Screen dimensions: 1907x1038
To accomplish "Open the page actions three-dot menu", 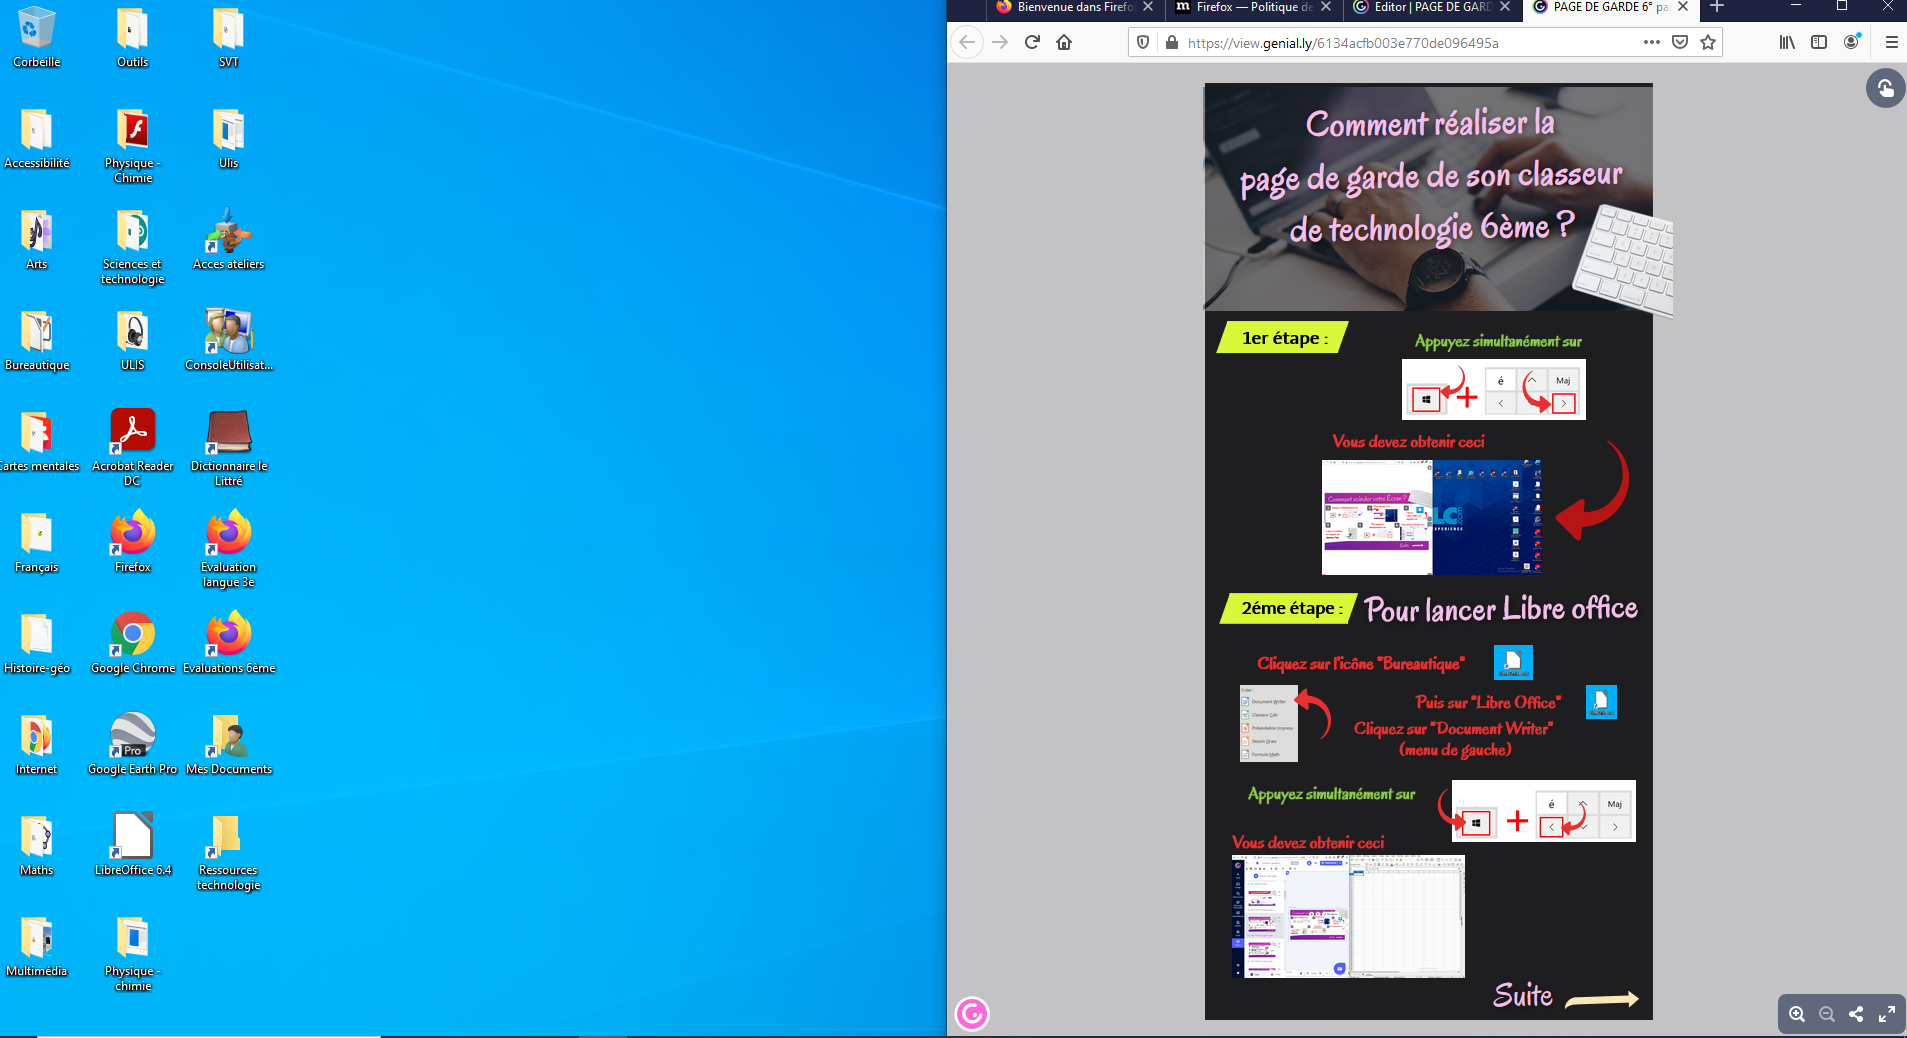I will (x=1651, y=42).
